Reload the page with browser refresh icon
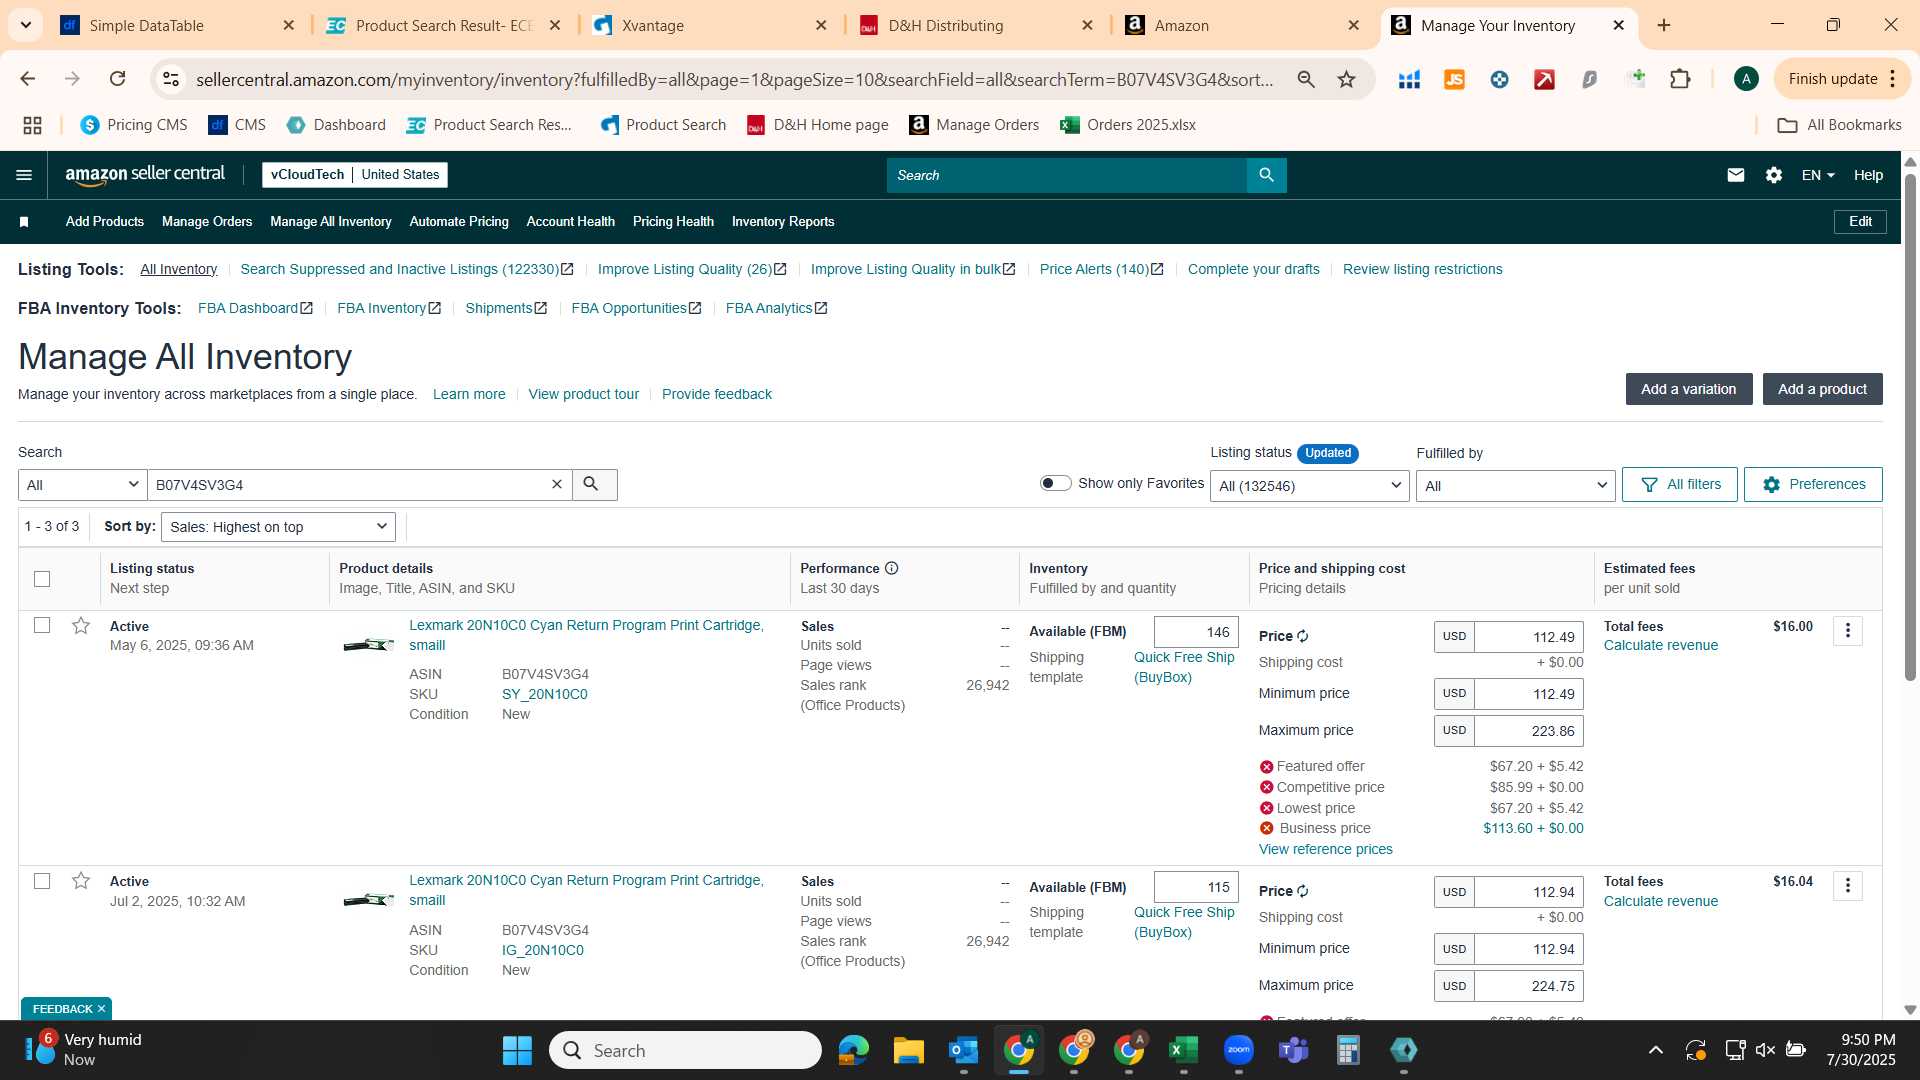1920x1080 pixels. pos(117,79)
